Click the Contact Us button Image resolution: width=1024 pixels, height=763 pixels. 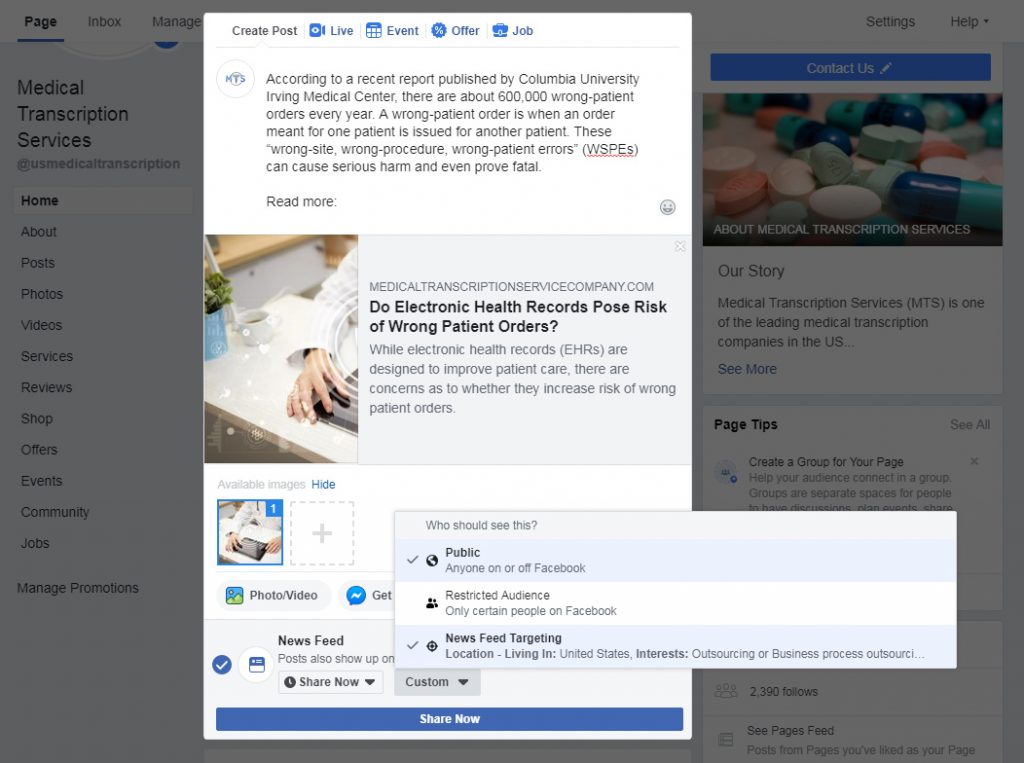point(850,68)
